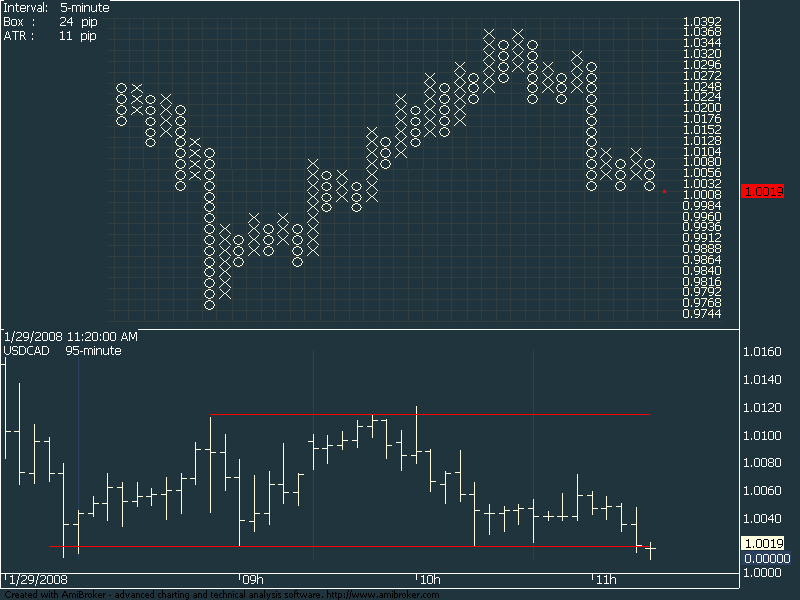Image resolution: width=800 pixels, height=600 pixels.
Task: Click the 1/29/2008 date axis label
Action: click(x=38, y=580)
